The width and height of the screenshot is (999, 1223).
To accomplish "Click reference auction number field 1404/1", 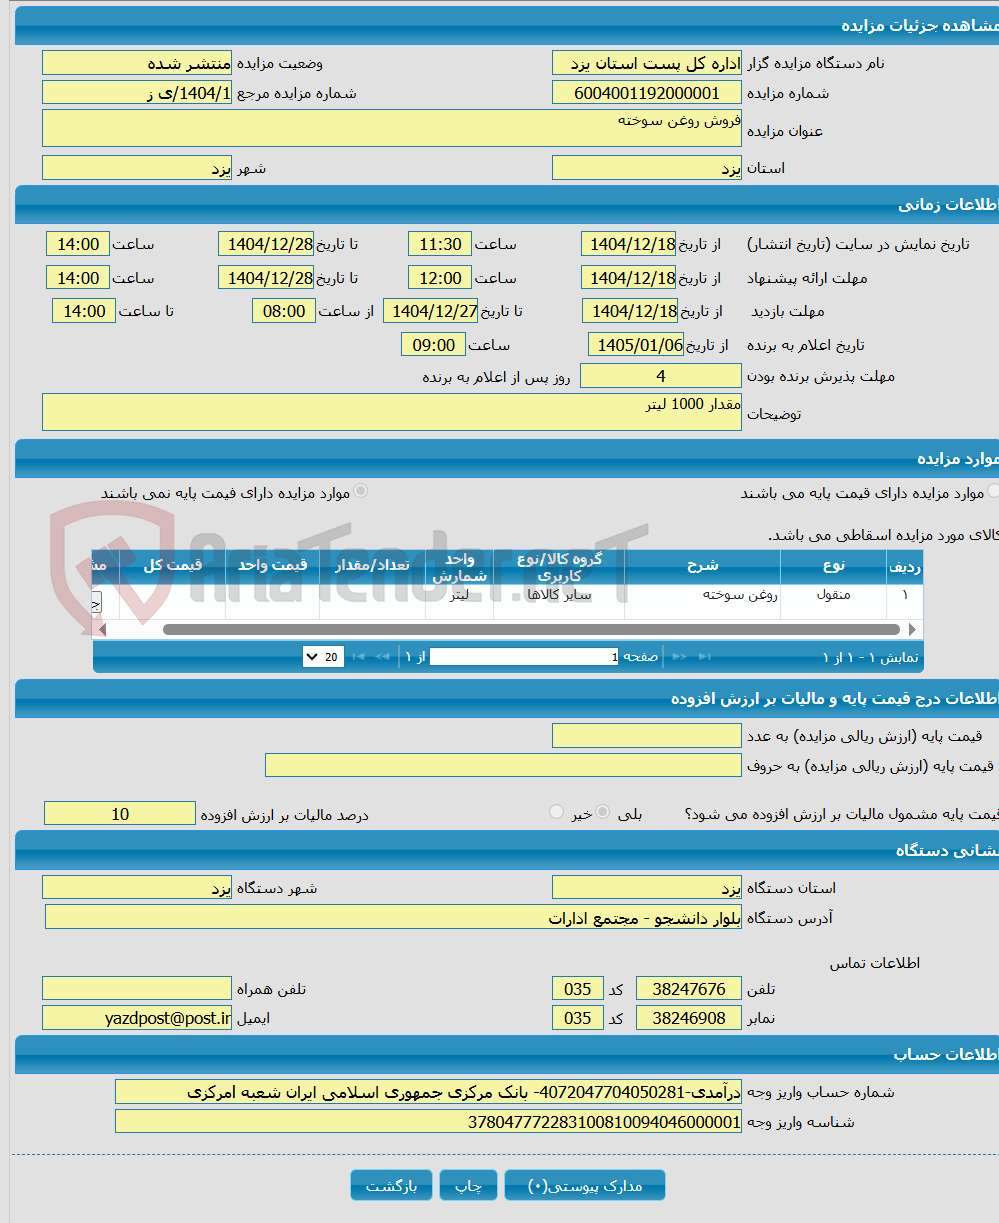I will (137, 93).
